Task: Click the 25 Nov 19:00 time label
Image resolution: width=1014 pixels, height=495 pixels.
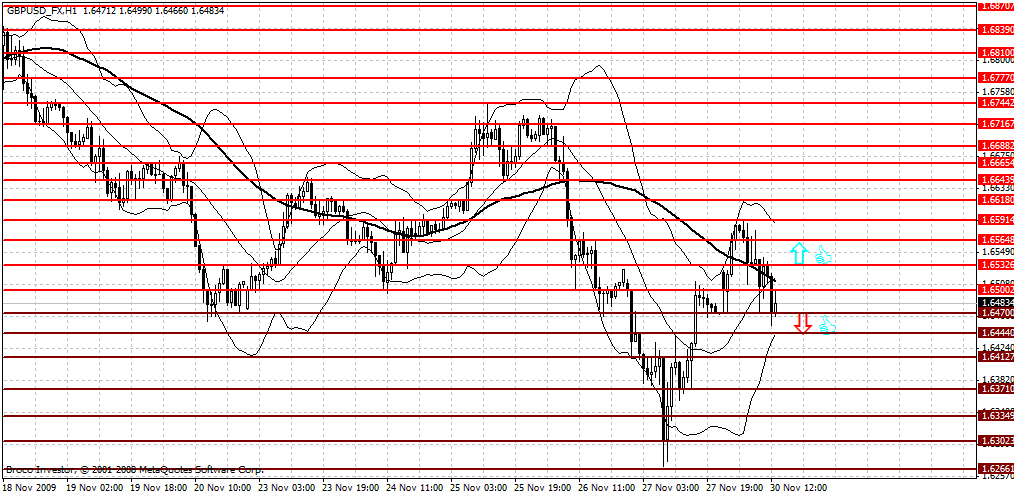Action: pyautogui.click(x=543, y=487)
